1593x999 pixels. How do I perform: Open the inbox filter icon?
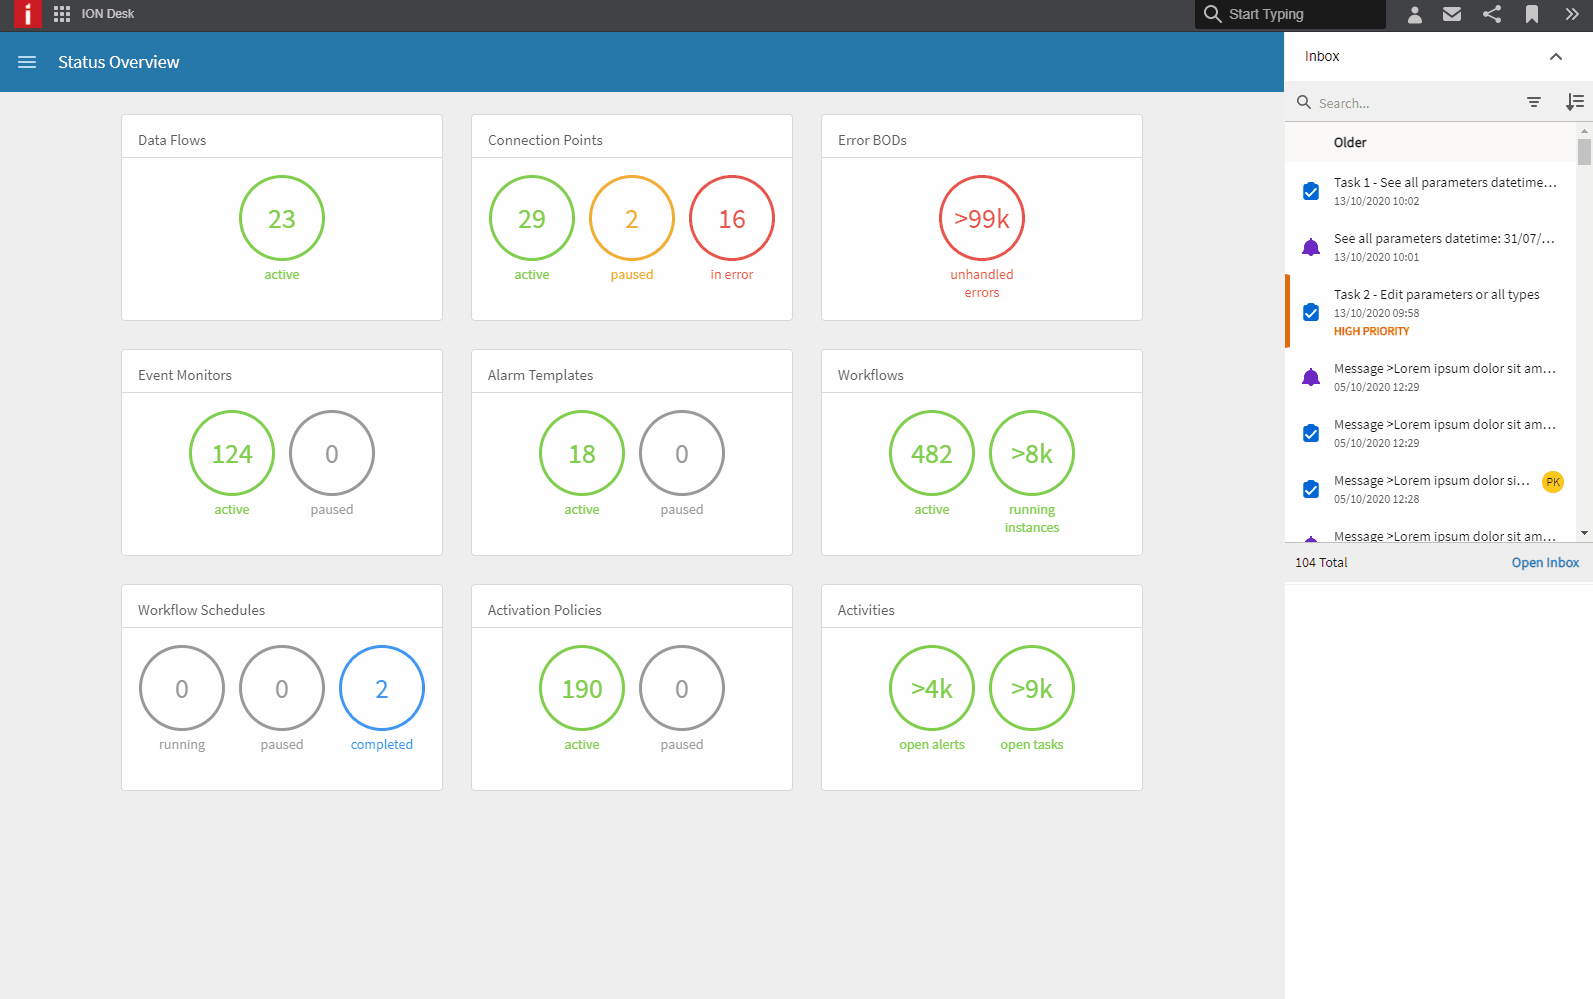[x=1533, y=102]
